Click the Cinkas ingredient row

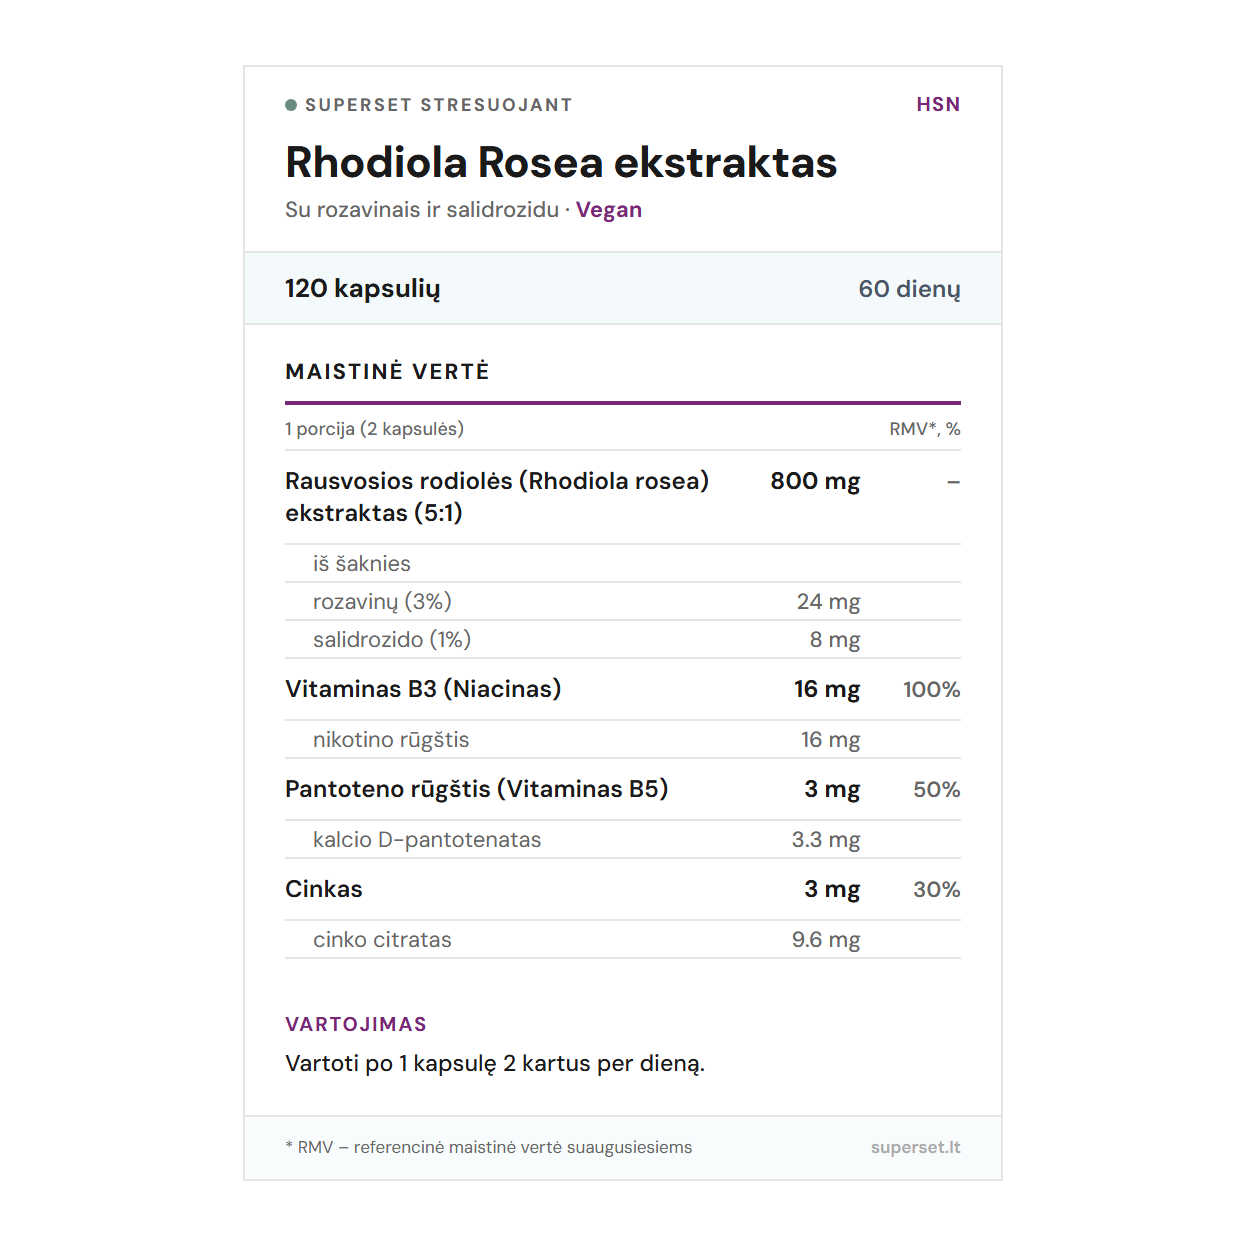[x=324, y=889]
